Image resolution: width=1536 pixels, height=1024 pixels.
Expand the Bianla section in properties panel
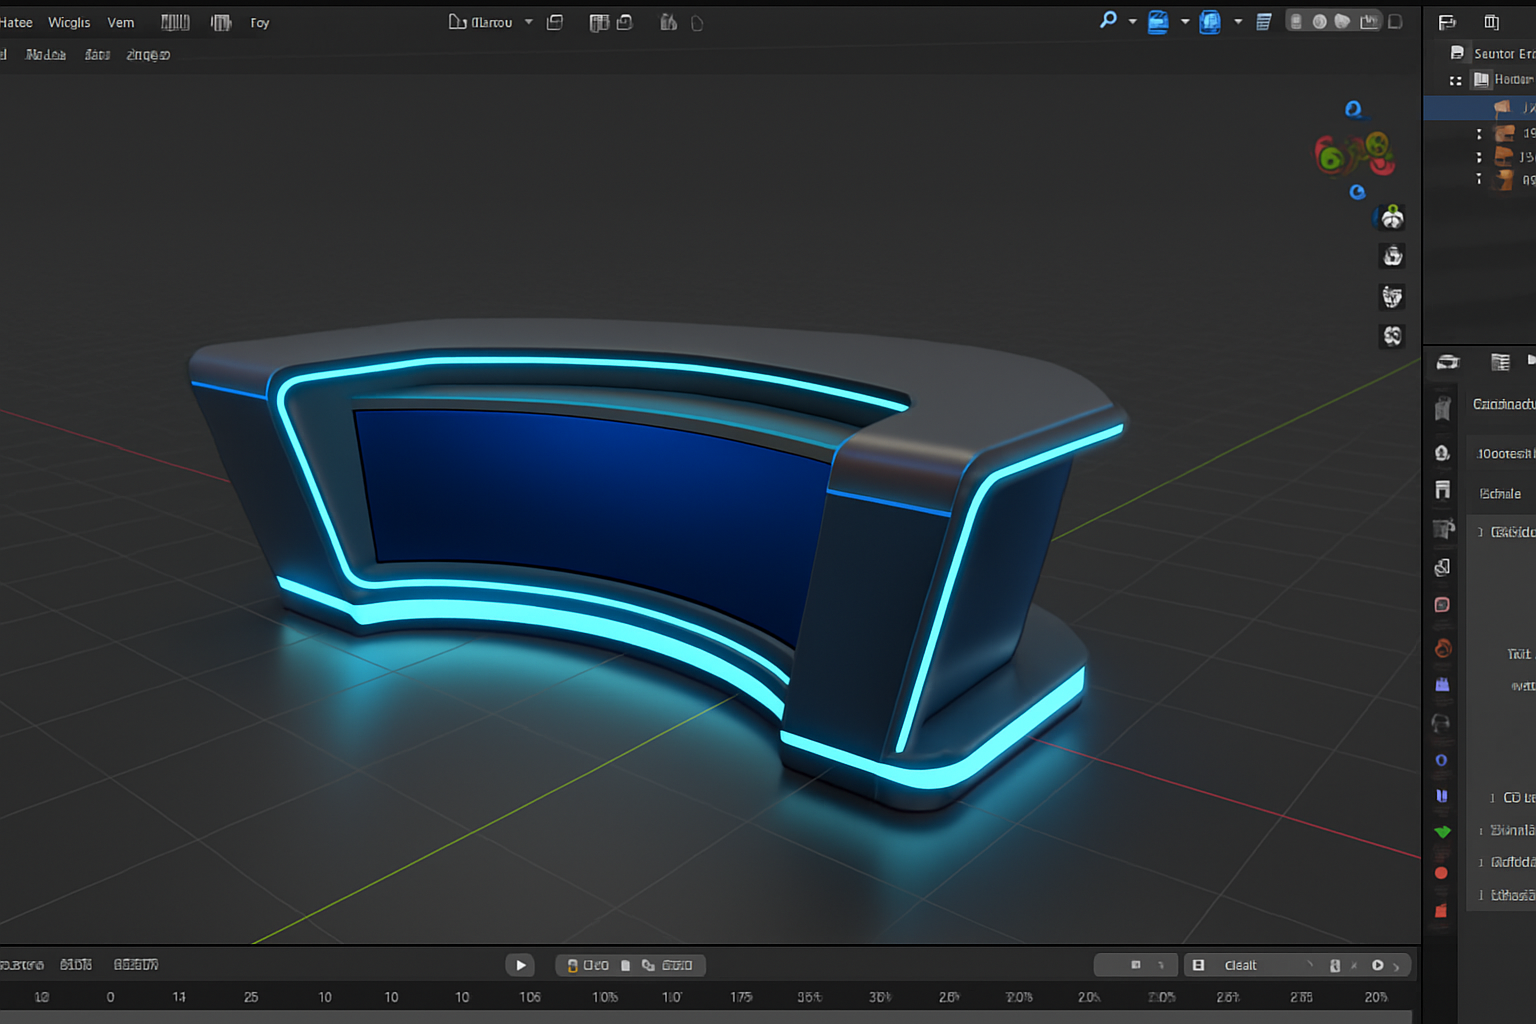tap(1481, 831)
